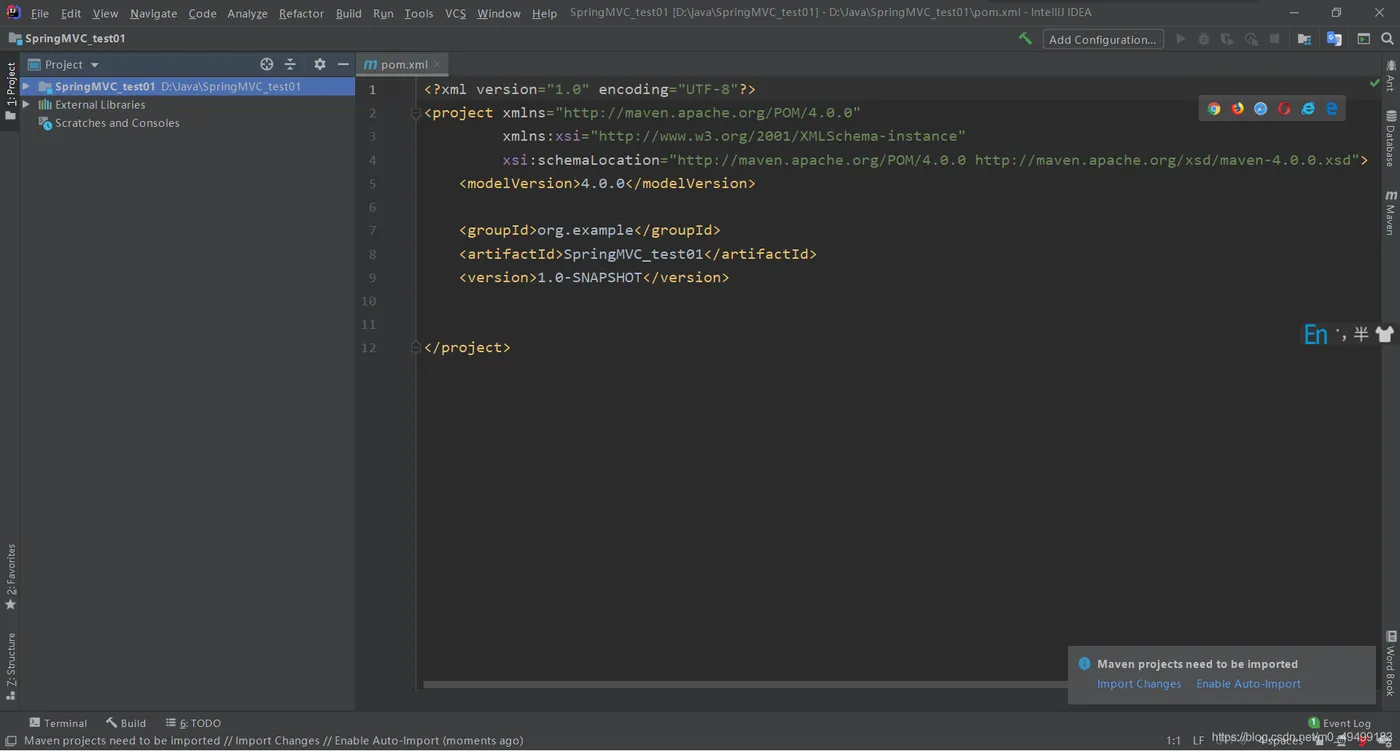Expand External Libraries tree node

(27, 105)
